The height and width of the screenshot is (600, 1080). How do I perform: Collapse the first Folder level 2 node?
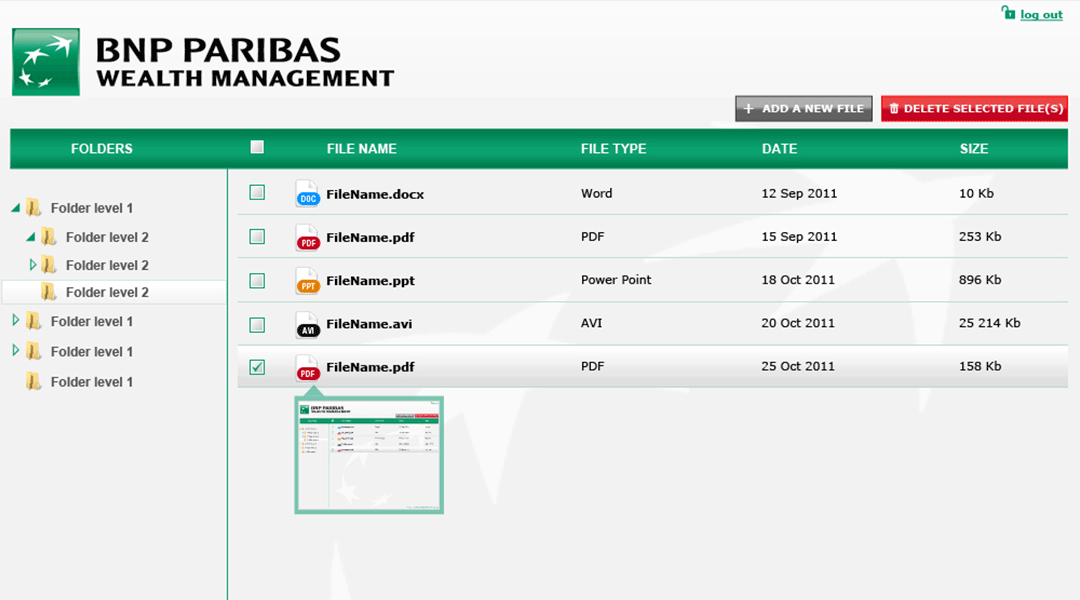[31, 237]
